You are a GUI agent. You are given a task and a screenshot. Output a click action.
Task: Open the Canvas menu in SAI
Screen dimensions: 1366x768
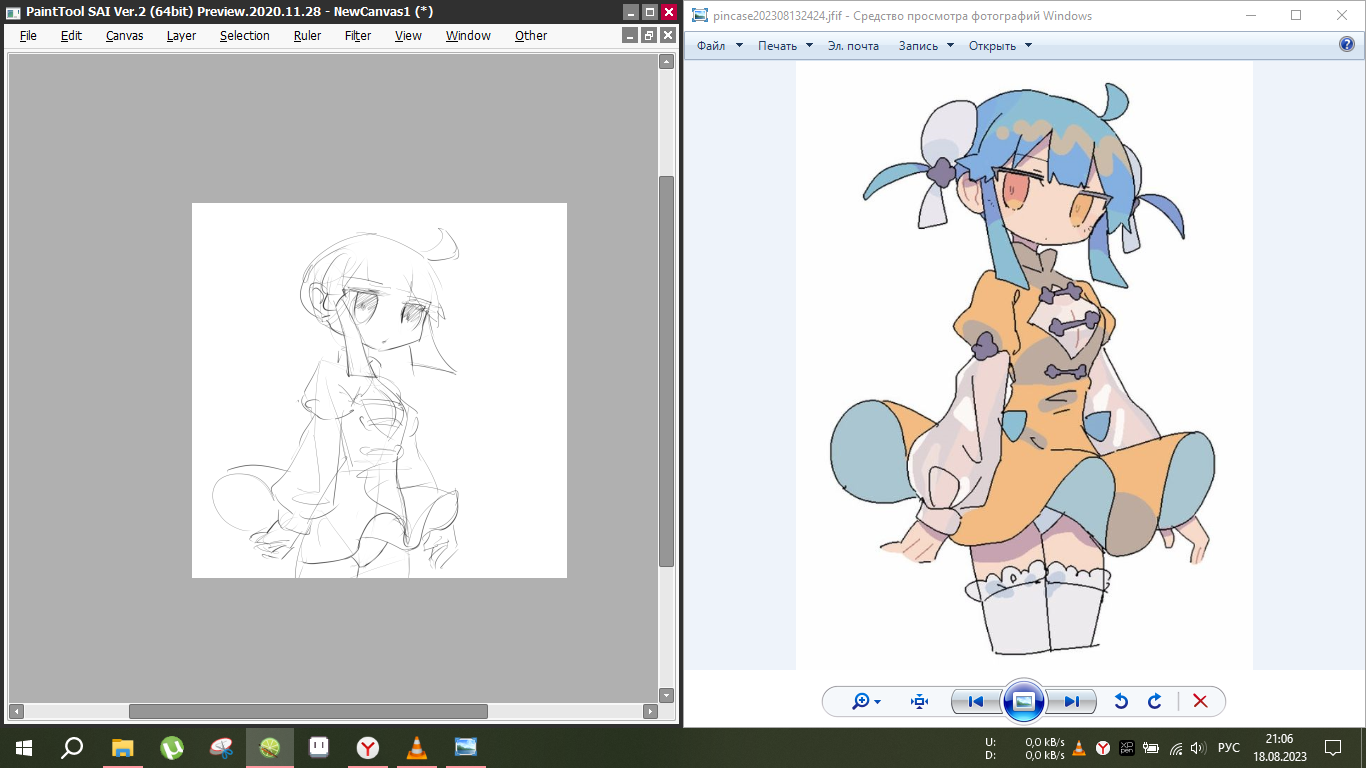point(125,35)
